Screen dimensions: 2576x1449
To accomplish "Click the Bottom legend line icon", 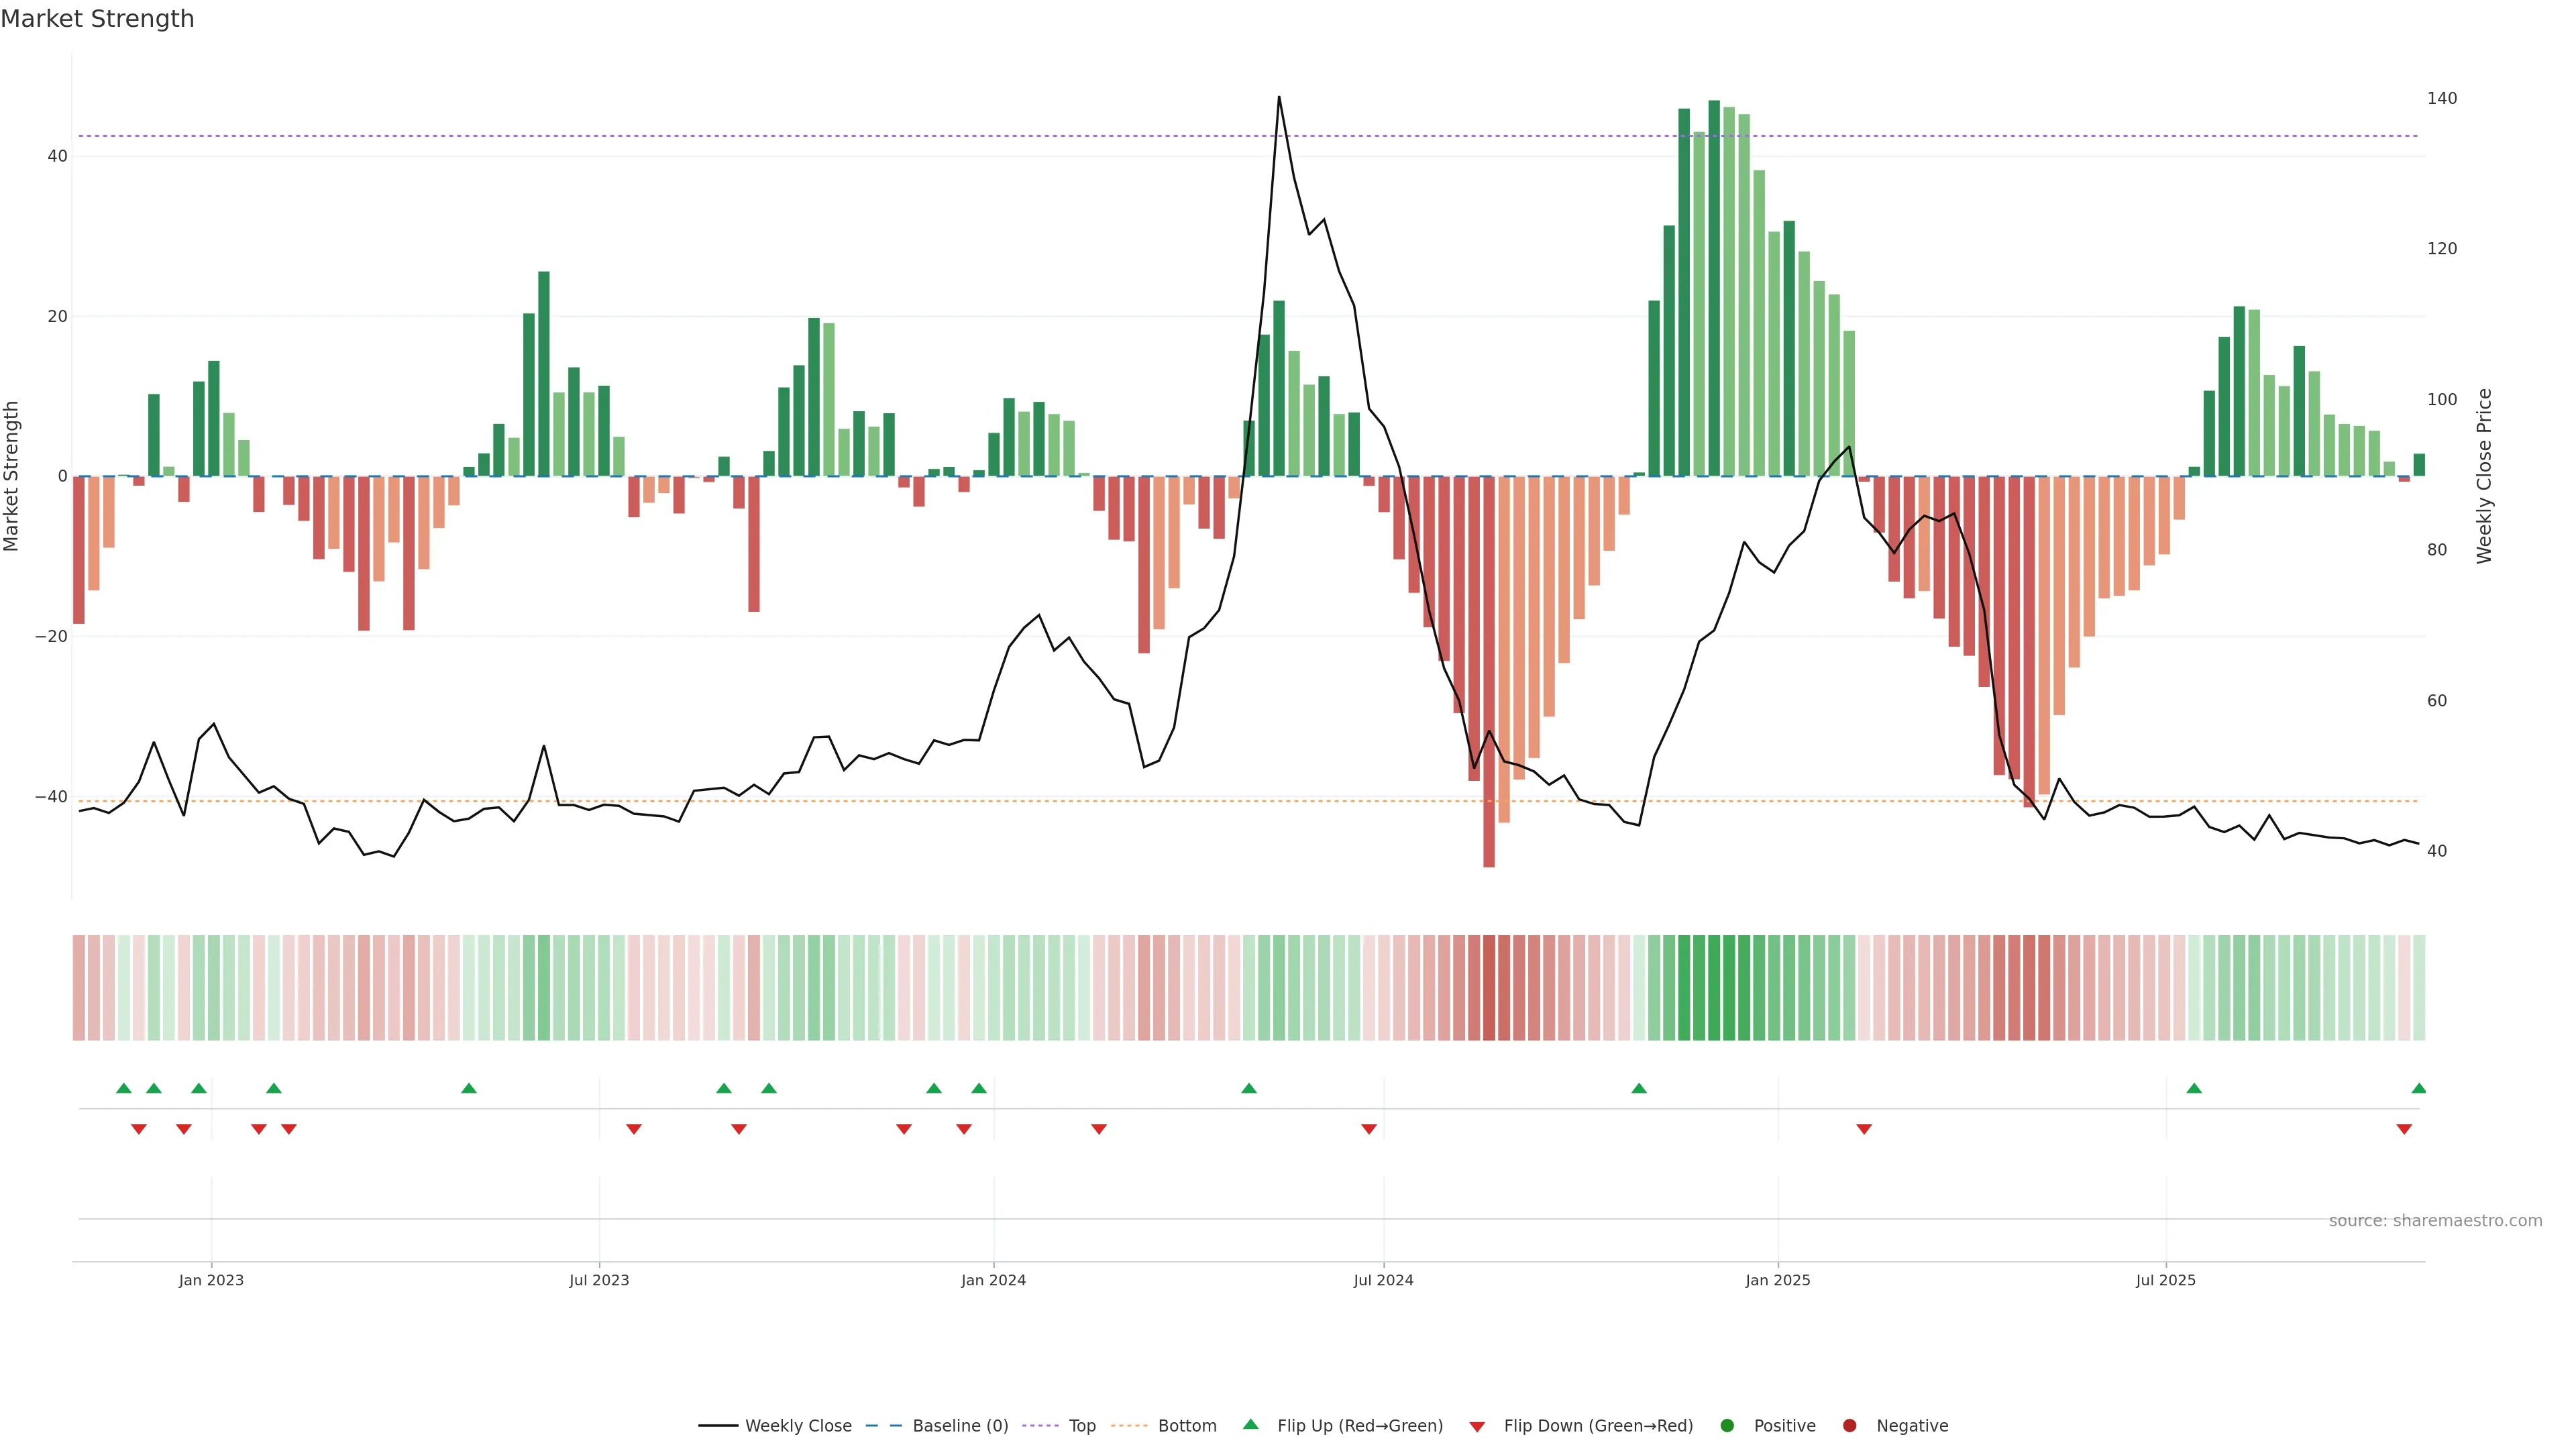I will (1129, 1425).
